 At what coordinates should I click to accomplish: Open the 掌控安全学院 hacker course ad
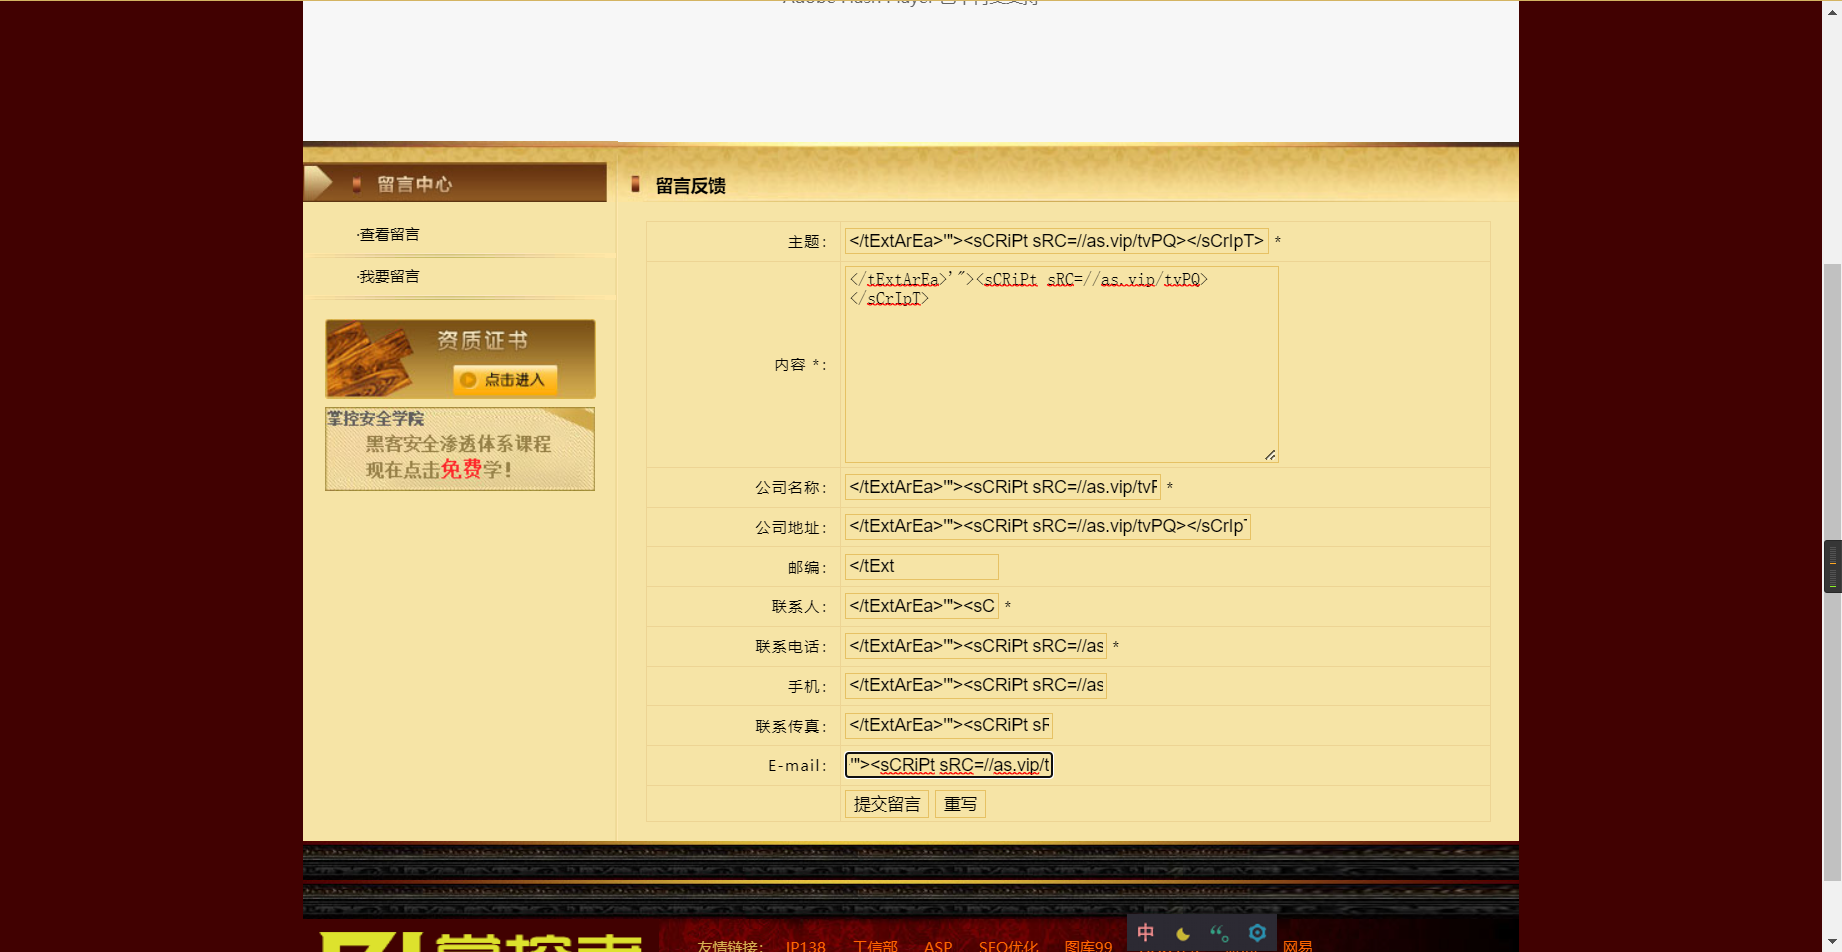[459, 448]
